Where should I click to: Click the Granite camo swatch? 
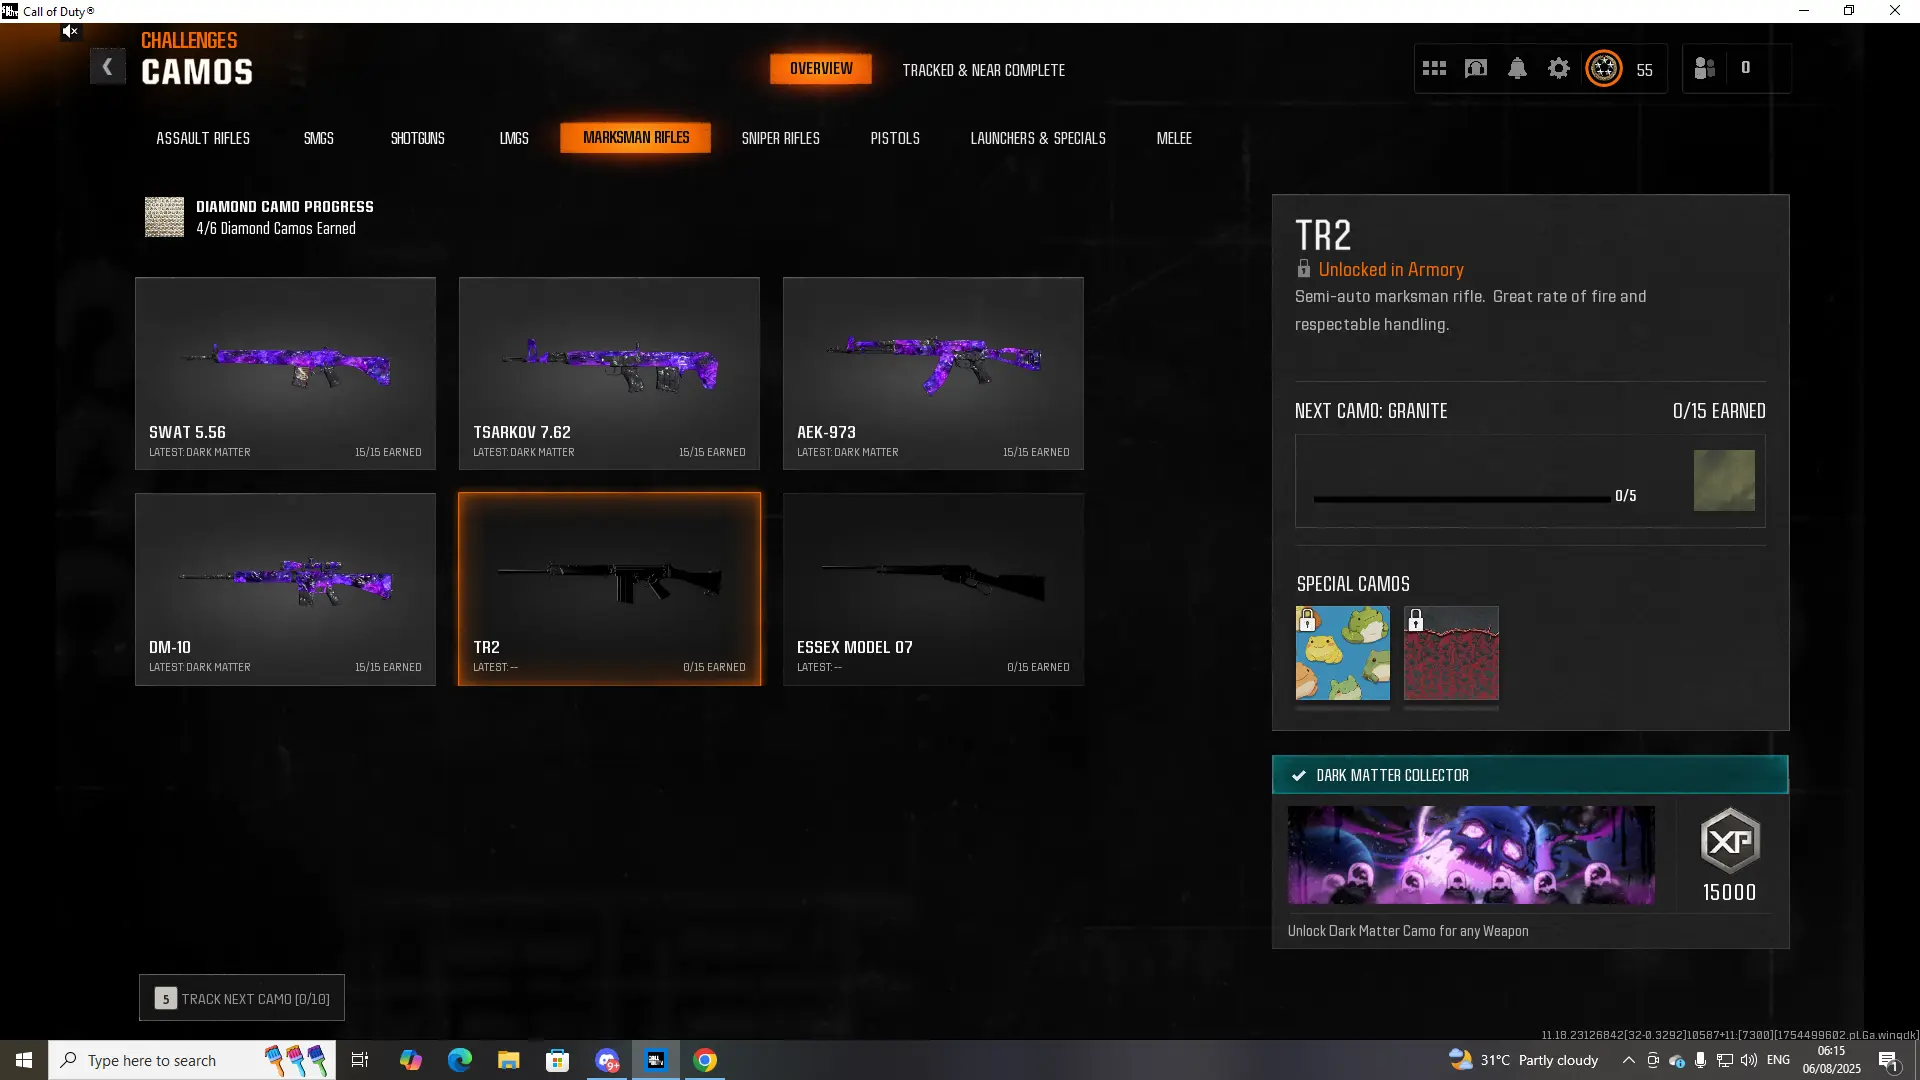1723,481
